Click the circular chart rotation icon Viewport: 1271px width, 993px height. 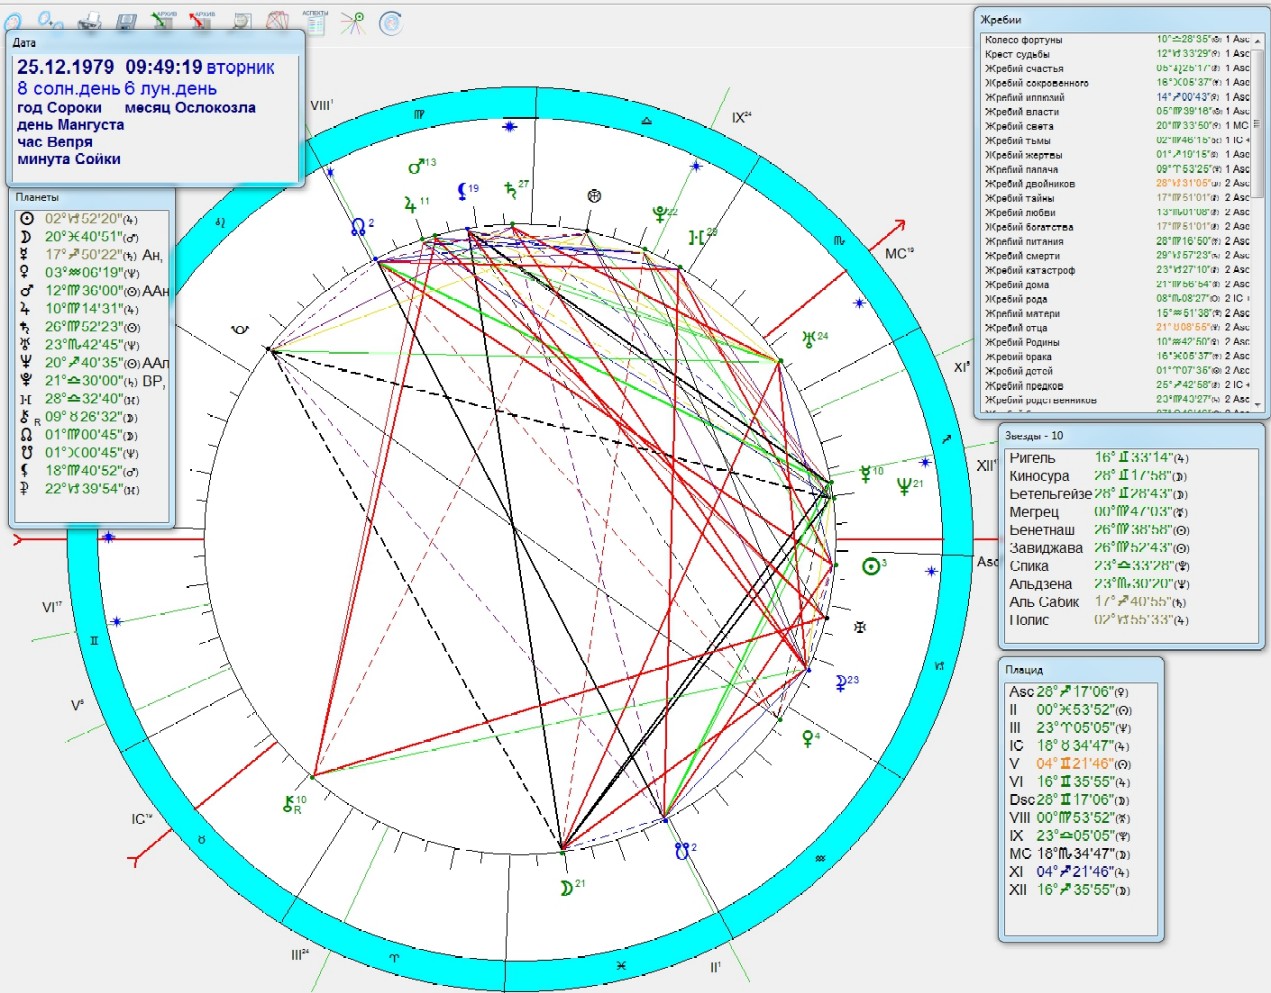pyautogui.click(x=390, y=22)
